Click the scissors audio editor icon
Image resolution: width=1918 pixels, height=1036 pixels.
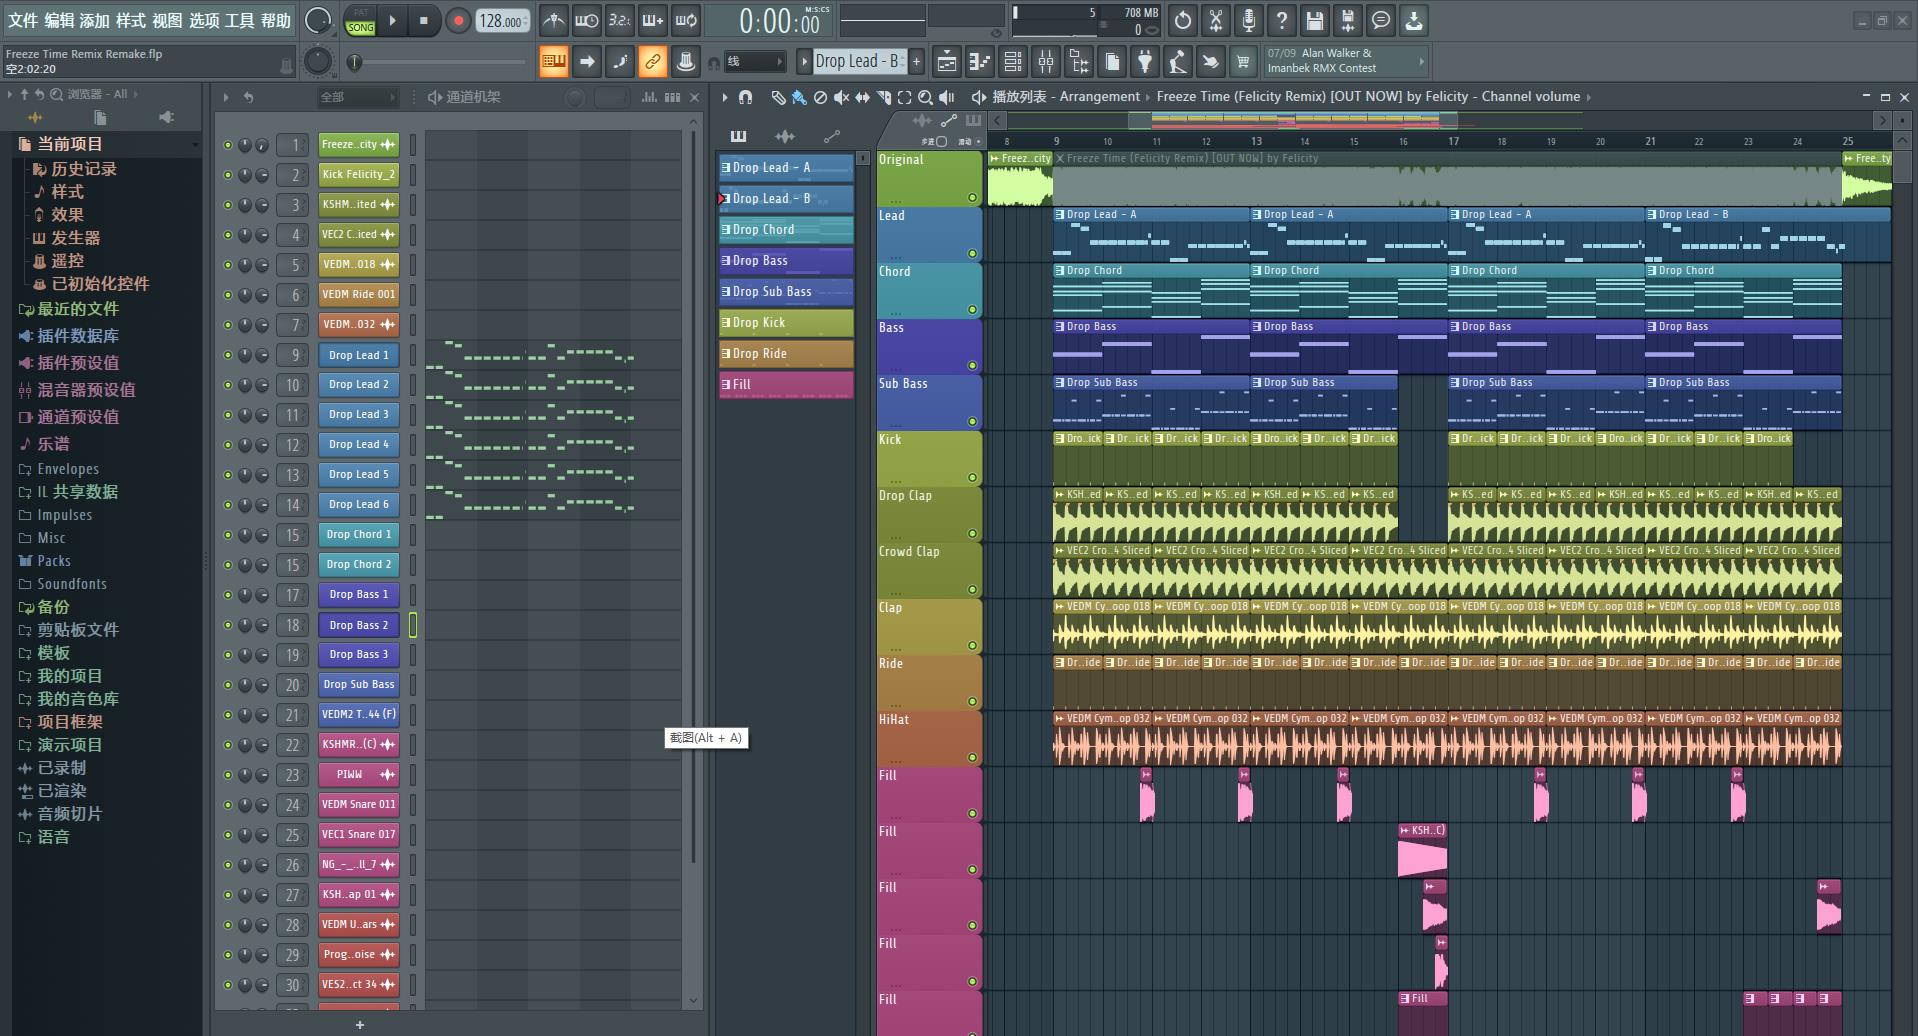tap(1216, 20)
